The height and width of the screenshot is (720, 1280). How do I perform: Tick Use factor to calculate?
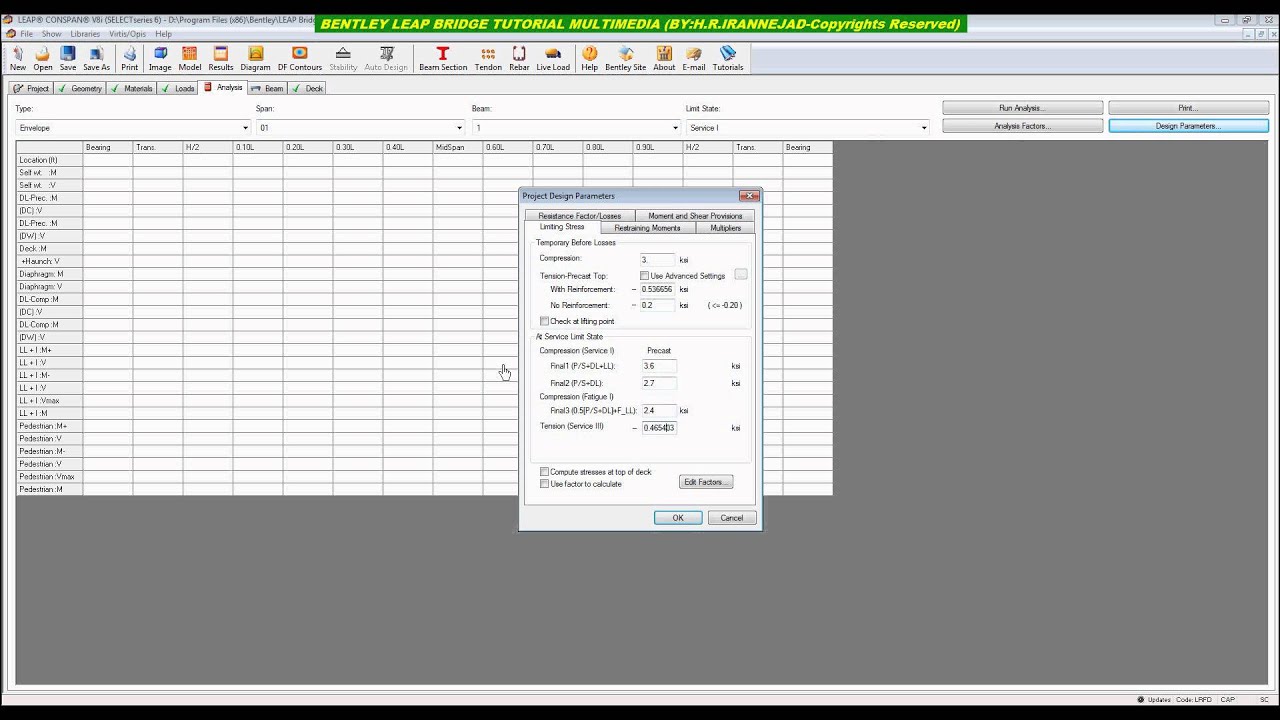click(545, 484)
